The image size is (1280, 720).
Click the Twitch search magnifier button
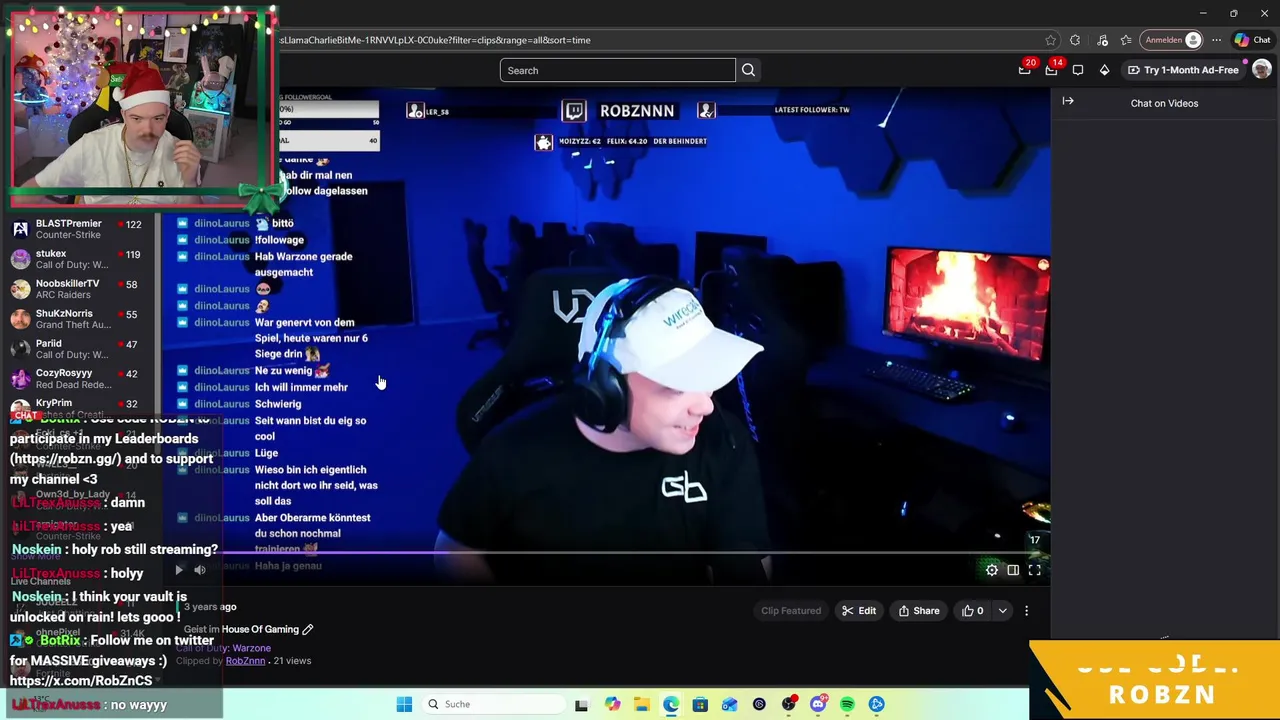click(x=748, y=70)
